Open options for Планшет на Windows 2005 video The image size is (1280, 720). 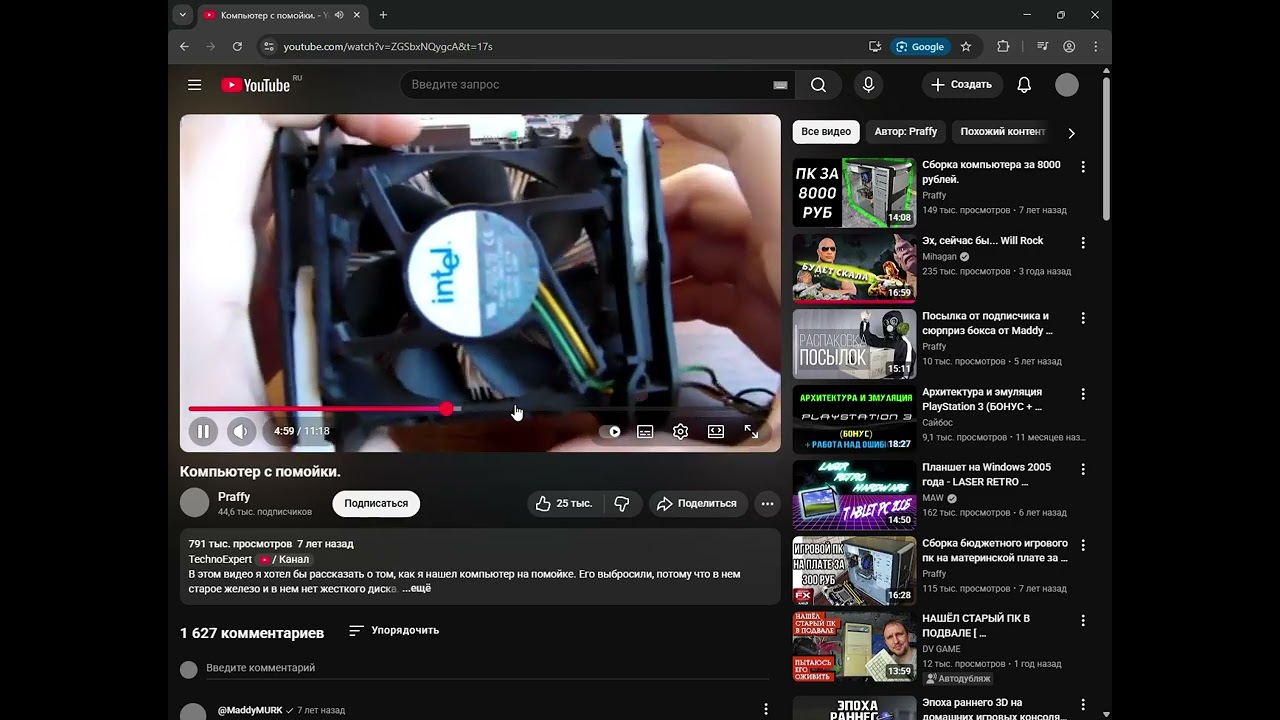coord(1082,469)
